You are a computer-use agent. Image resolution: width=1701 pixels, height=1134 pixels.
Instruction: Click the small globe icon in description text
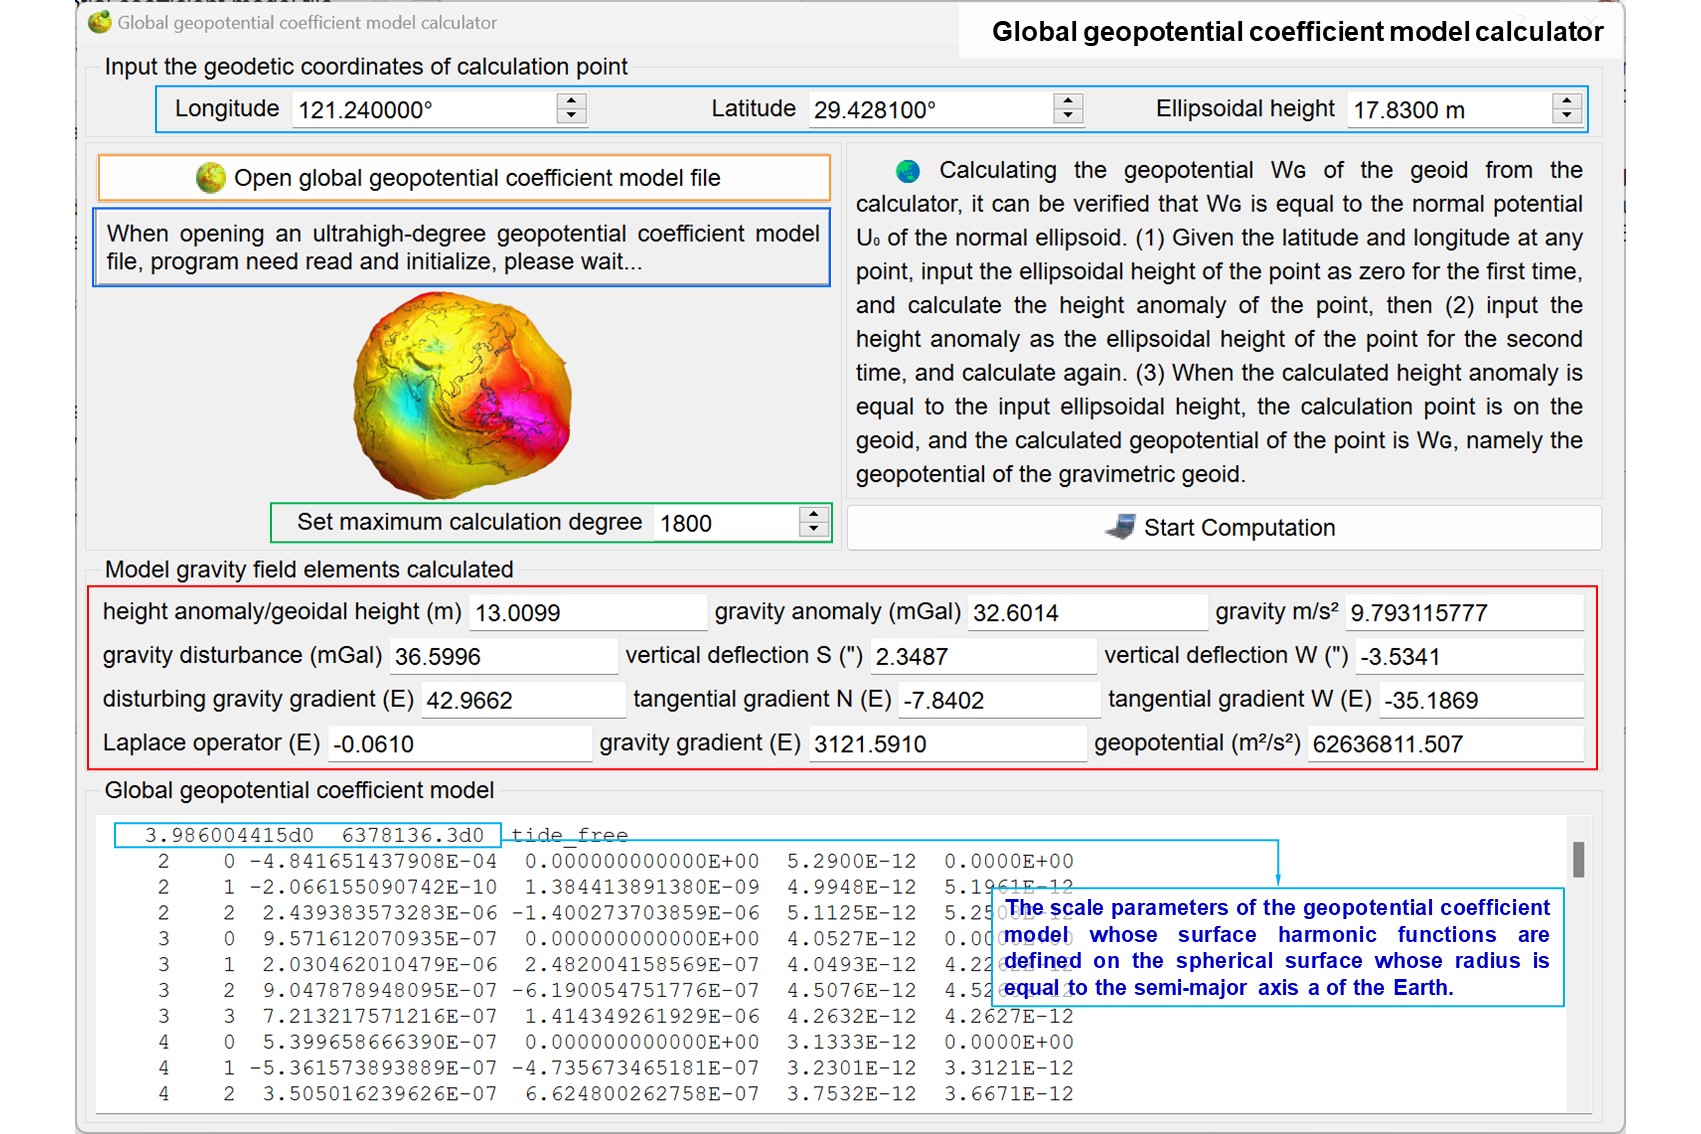[x=908, y=171]
